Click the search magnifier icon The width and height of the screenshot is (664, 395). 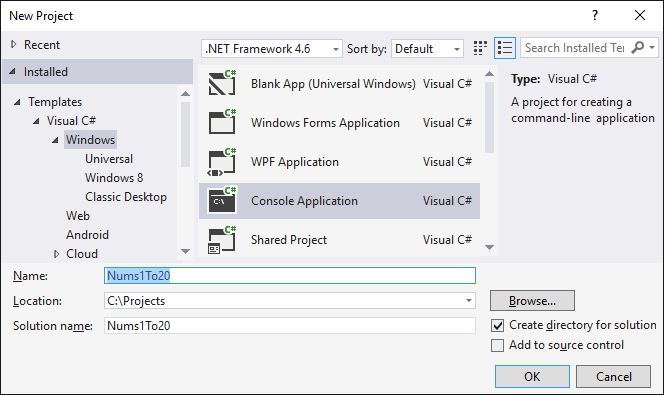pos(637,47)
